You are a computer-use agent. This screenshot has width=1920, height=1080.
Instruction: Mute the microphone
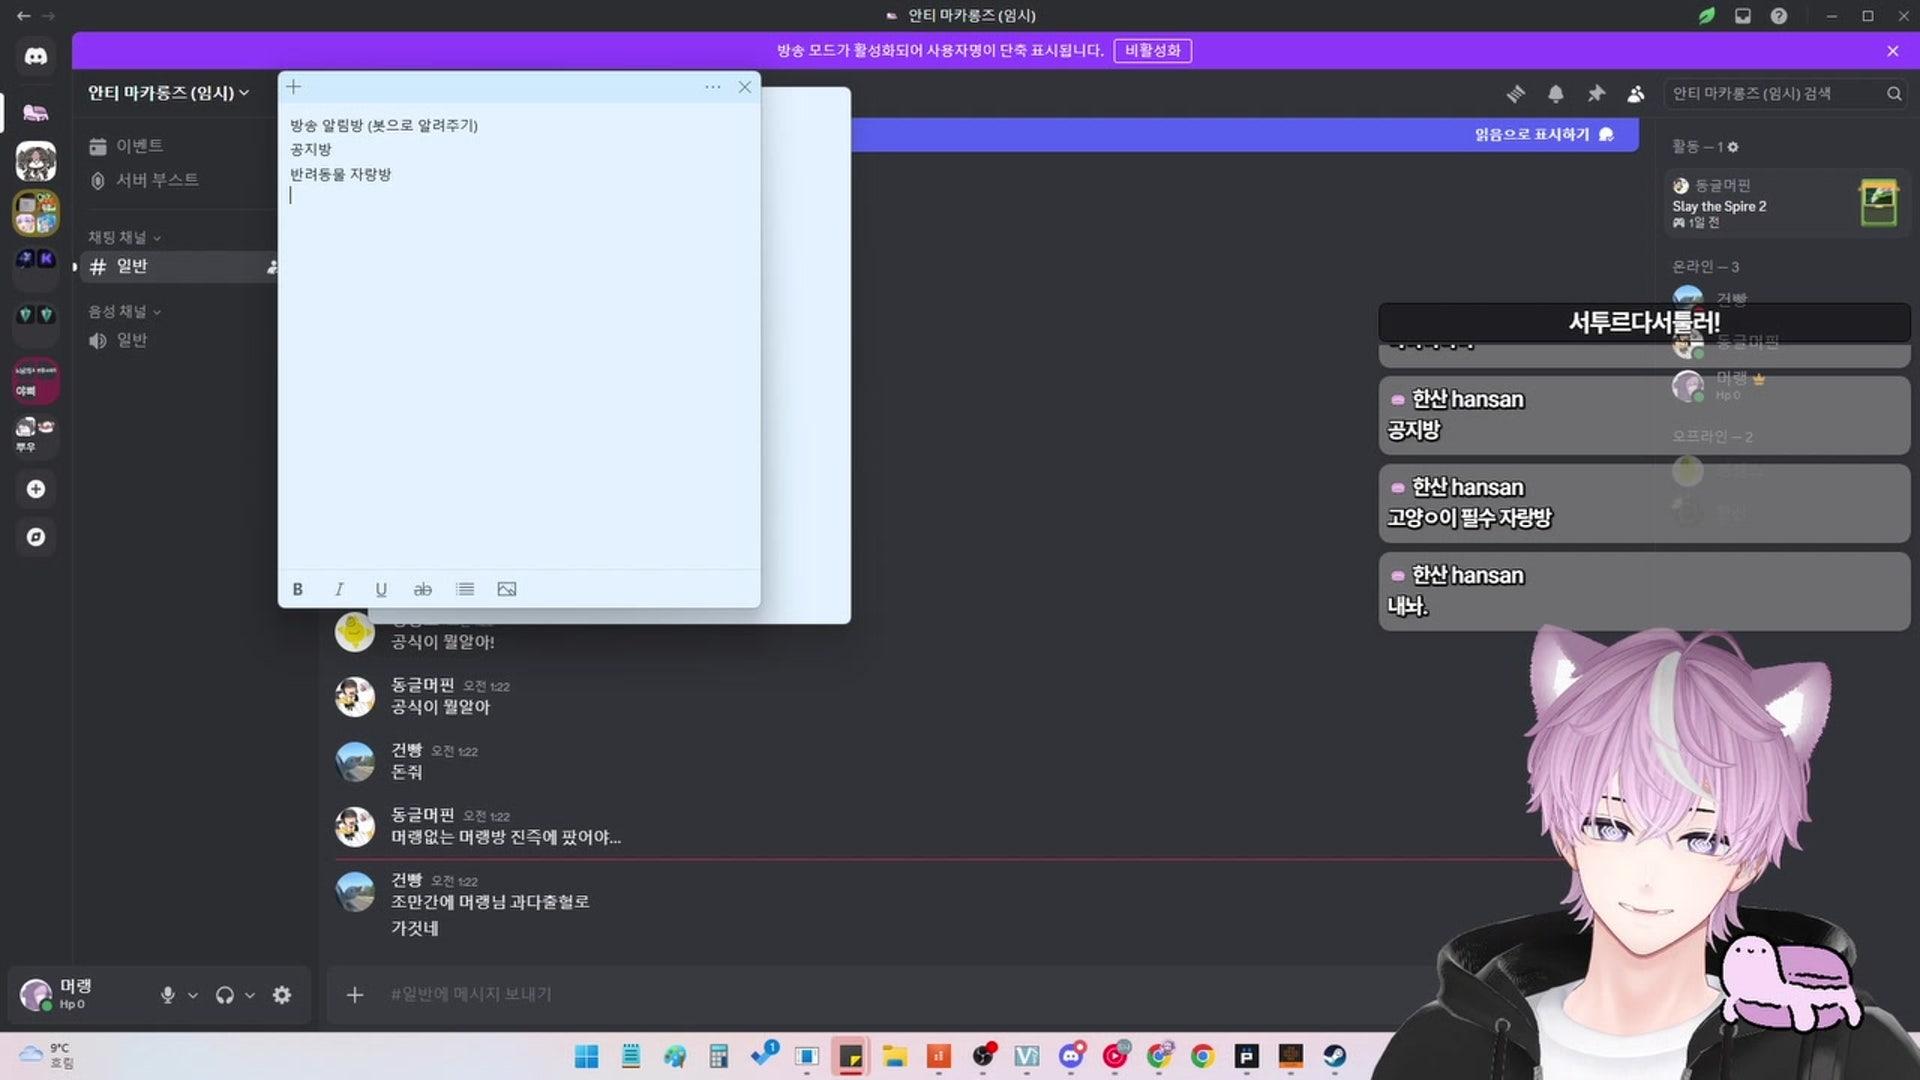click(x=168, y=995)
